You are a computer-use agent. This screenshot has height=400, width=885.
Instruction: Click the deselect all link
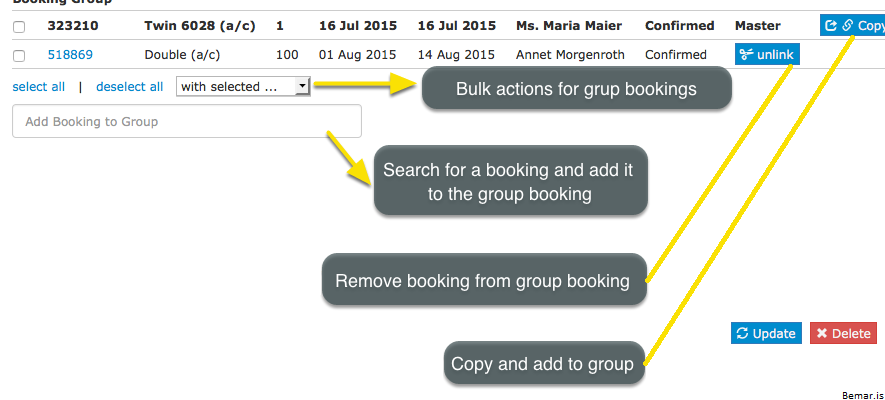pyautogui.click(x=129, y=87)
